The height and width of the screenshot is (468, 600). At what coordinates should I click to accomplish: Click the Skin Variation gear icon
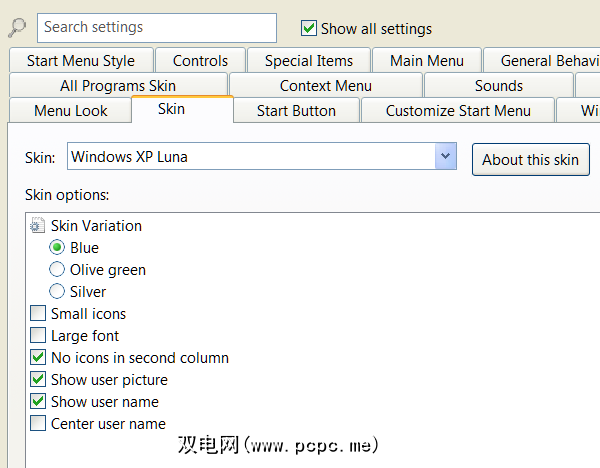point(38,226)
